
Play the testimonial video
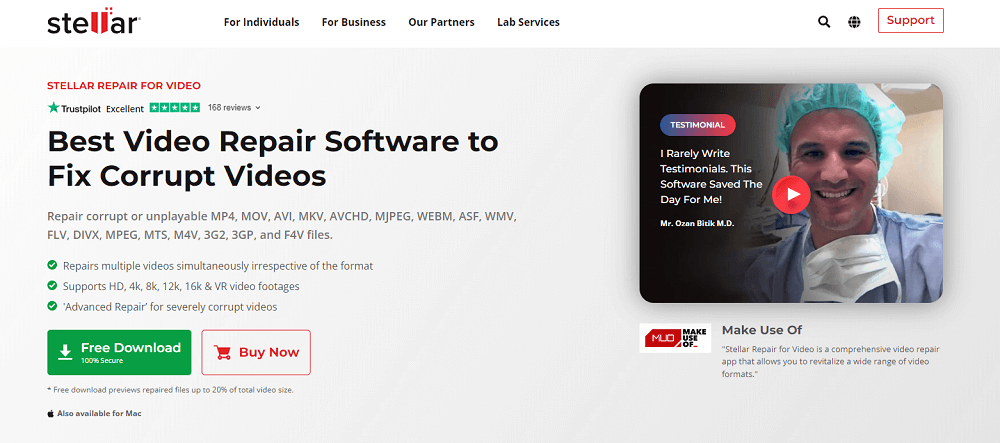[791, 194]
